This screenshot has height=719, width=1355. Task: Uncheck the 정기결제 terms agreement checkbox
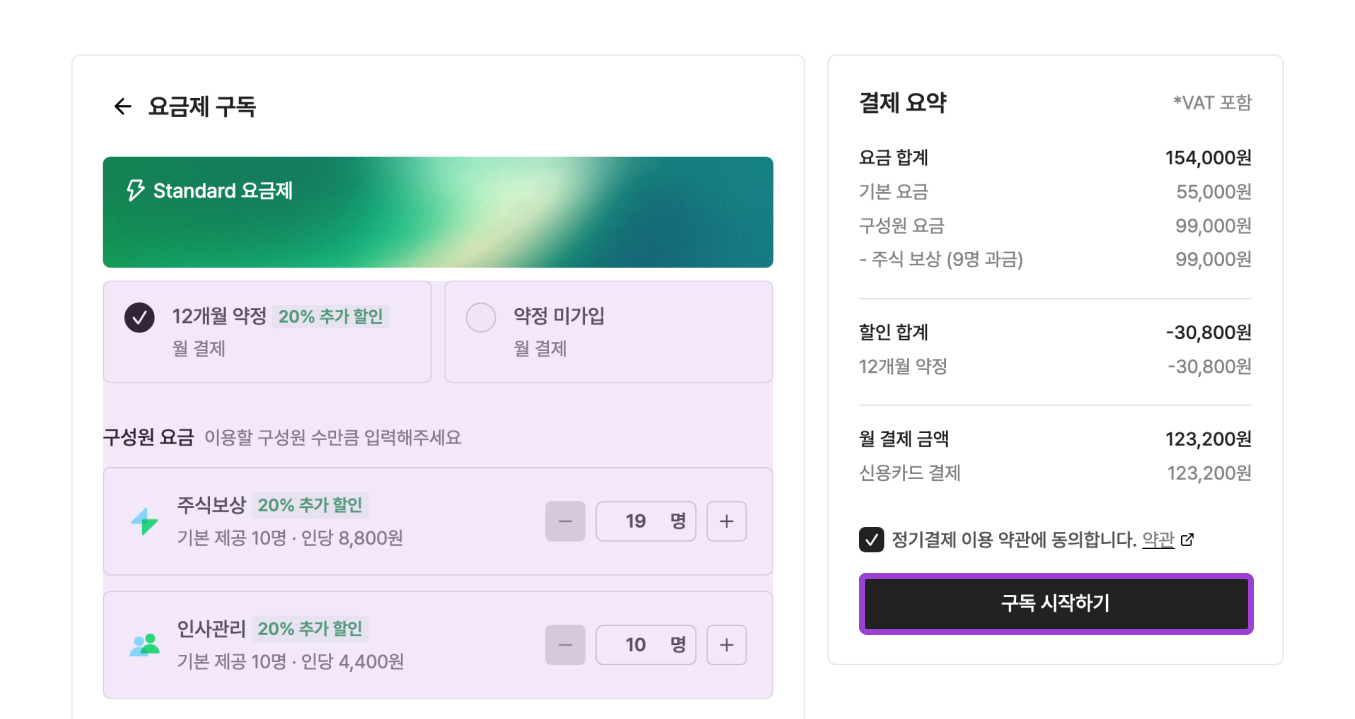(x=870, y=539)
